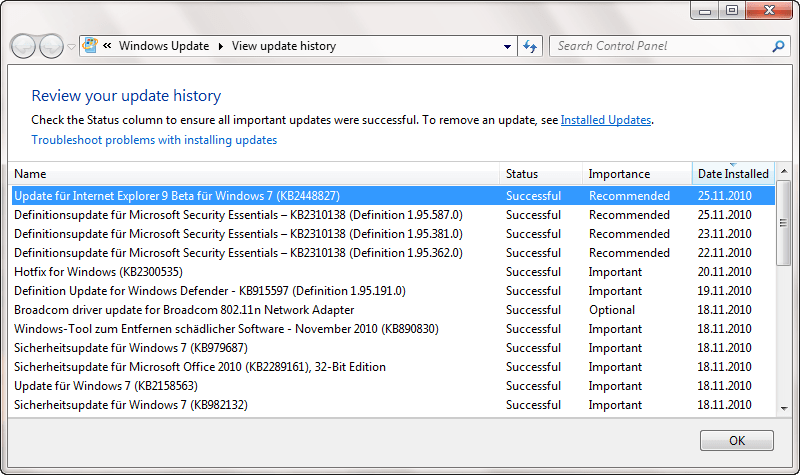The image size is (800, 475).
Task: Sort by the Importance column header
Action: coord(619,174)
